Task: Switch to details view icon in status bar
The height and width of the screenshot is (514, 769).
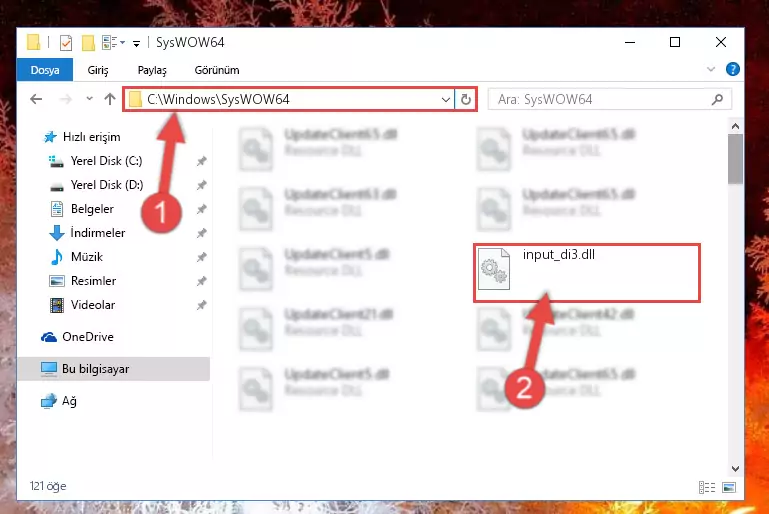Action: point(707,487)
